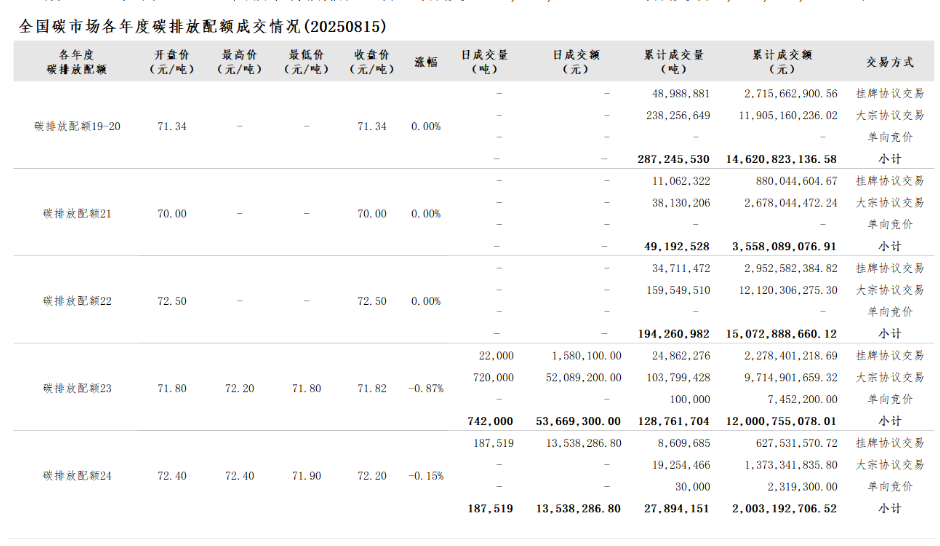Select the 742,000 daily volume subtotal
Viewport: 940px width, 546px height.
coord(489,422)
